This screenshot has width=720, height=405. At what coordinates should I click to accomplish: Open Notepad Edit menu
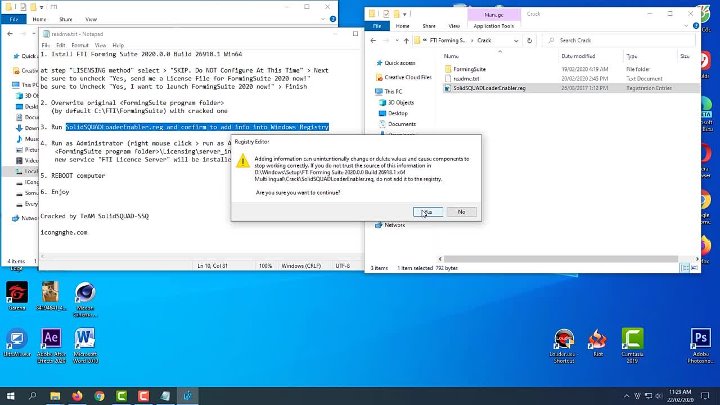pyautogui.click(x=61, y=45)
